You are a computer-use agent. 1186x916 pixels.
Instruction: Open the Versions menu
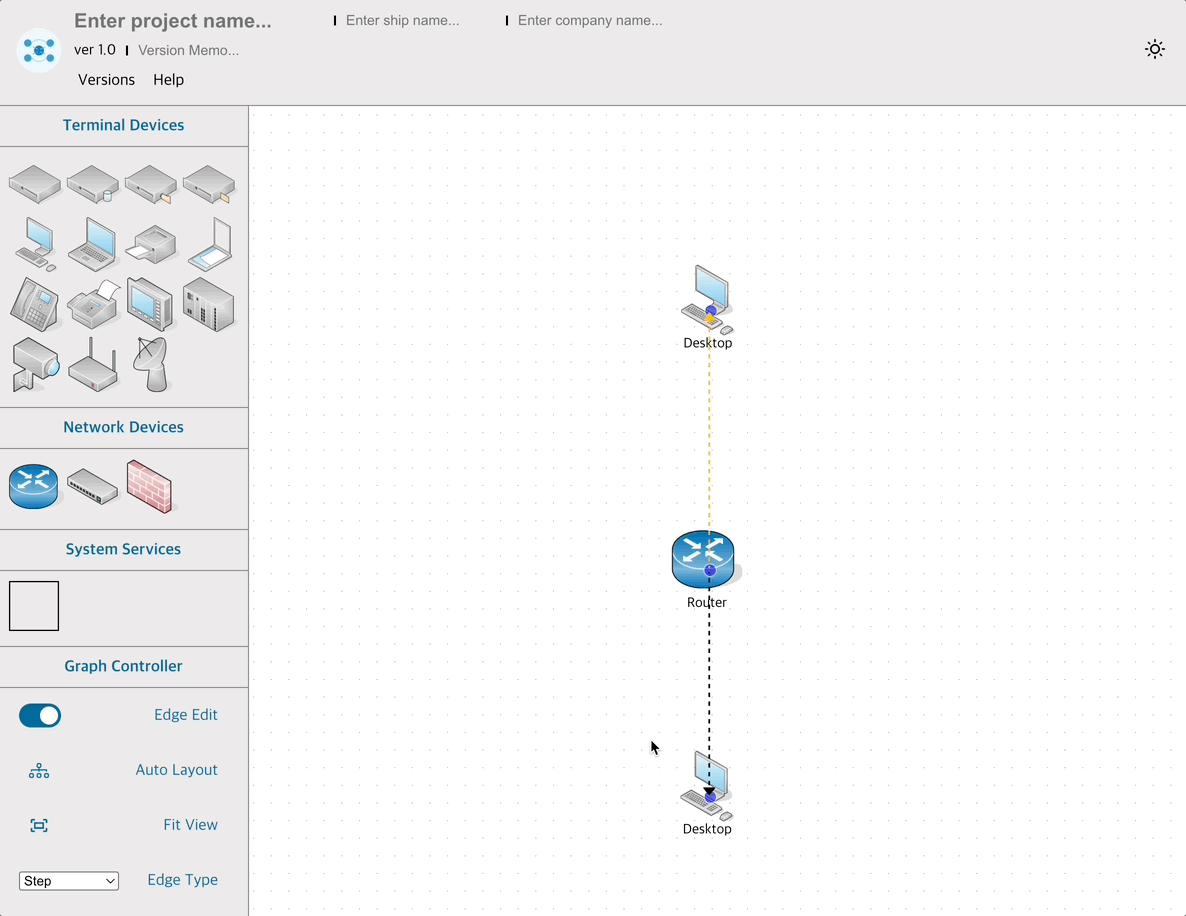[x=106, y=80]
